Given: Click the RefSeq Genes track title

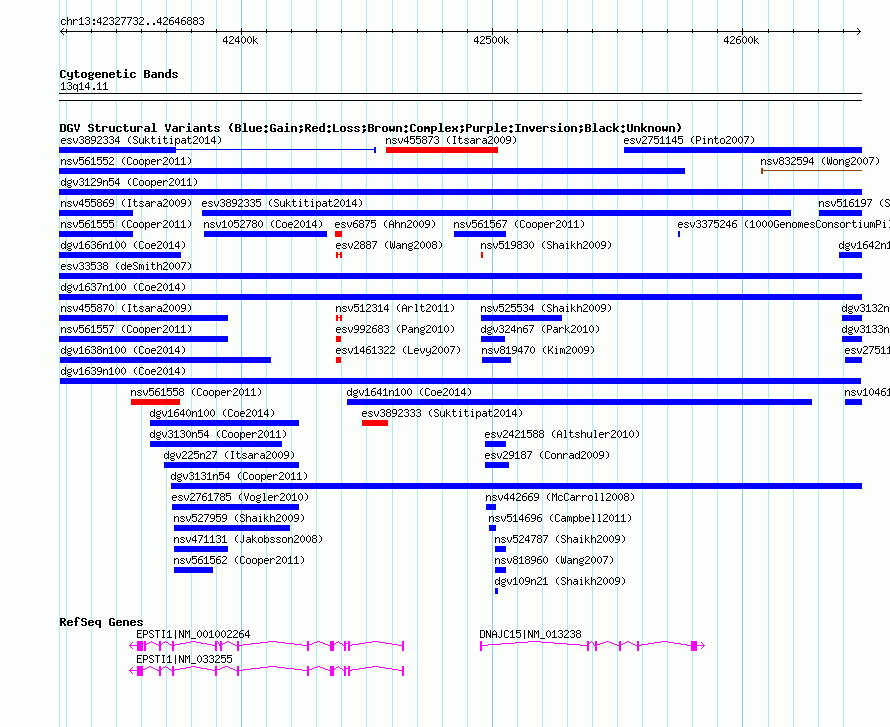Looking at the screenshot, I should tap(101, 622).
